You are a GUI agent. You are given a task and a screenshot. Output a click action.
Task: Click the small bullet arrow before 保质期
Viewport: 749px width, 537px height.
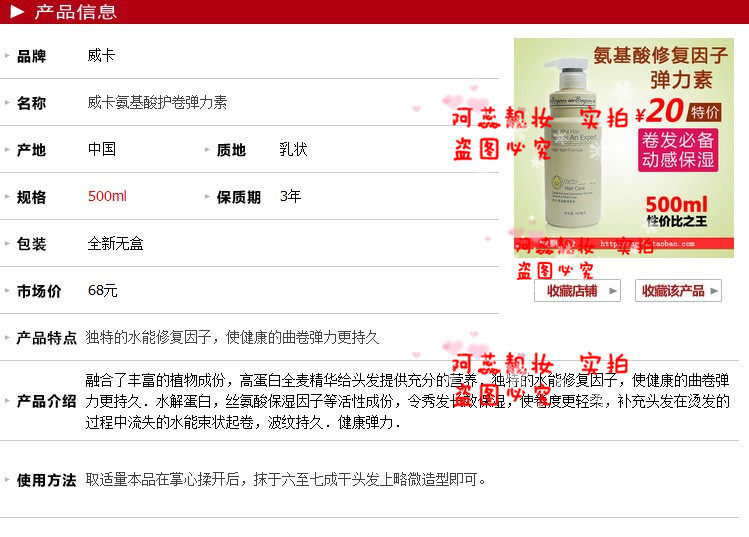point(207,196)
